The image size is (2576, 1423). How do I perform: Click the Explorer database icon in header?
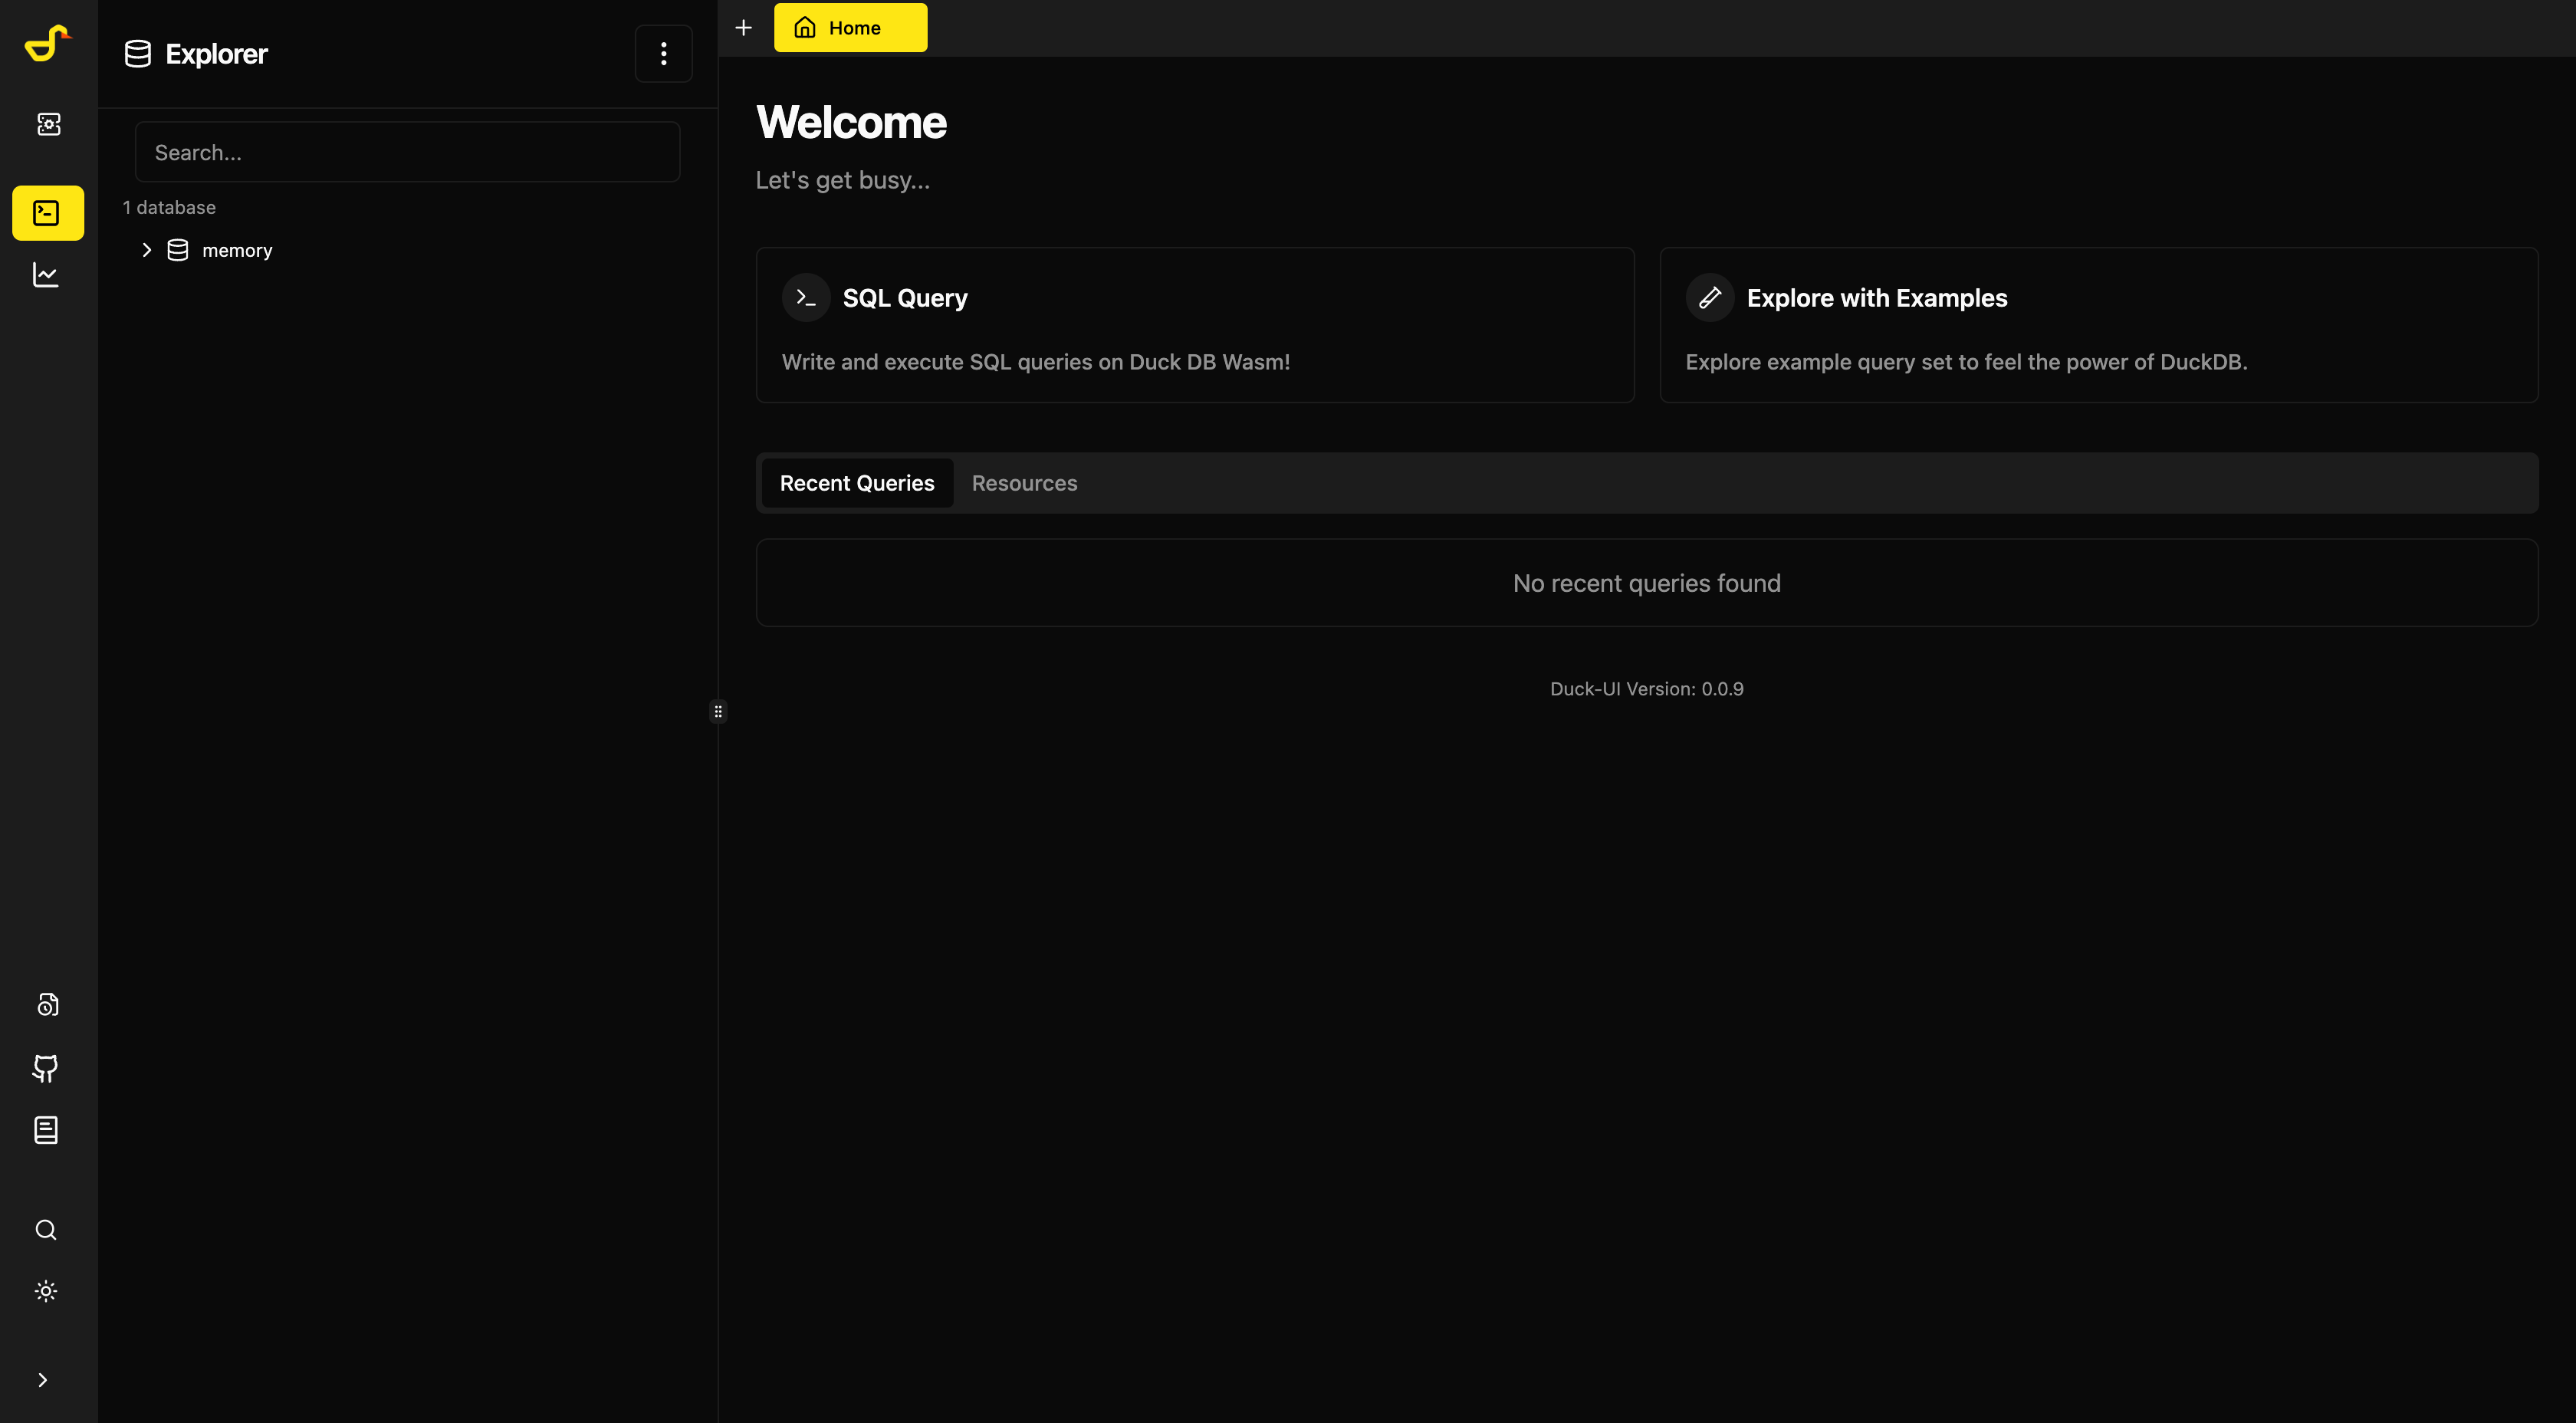tap(138, 54)
